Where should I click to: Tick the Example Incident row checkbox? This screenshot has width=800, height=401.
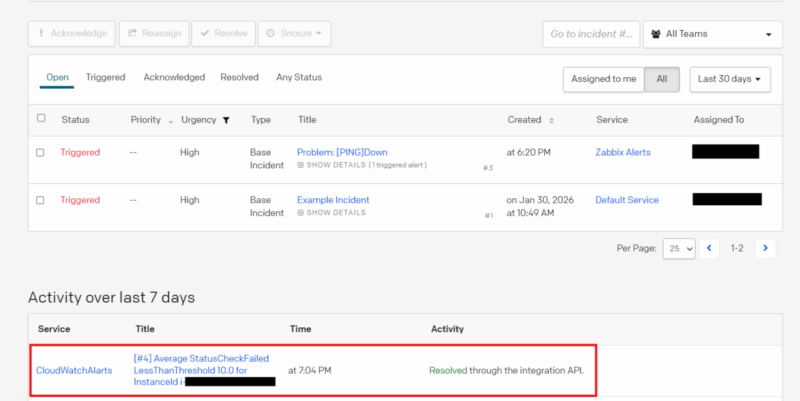coord(41,200)
